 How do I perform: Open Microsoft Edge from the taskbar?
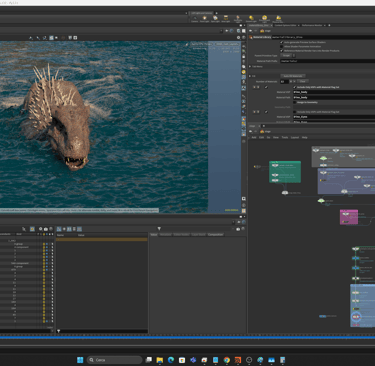[x=171, y=360]
